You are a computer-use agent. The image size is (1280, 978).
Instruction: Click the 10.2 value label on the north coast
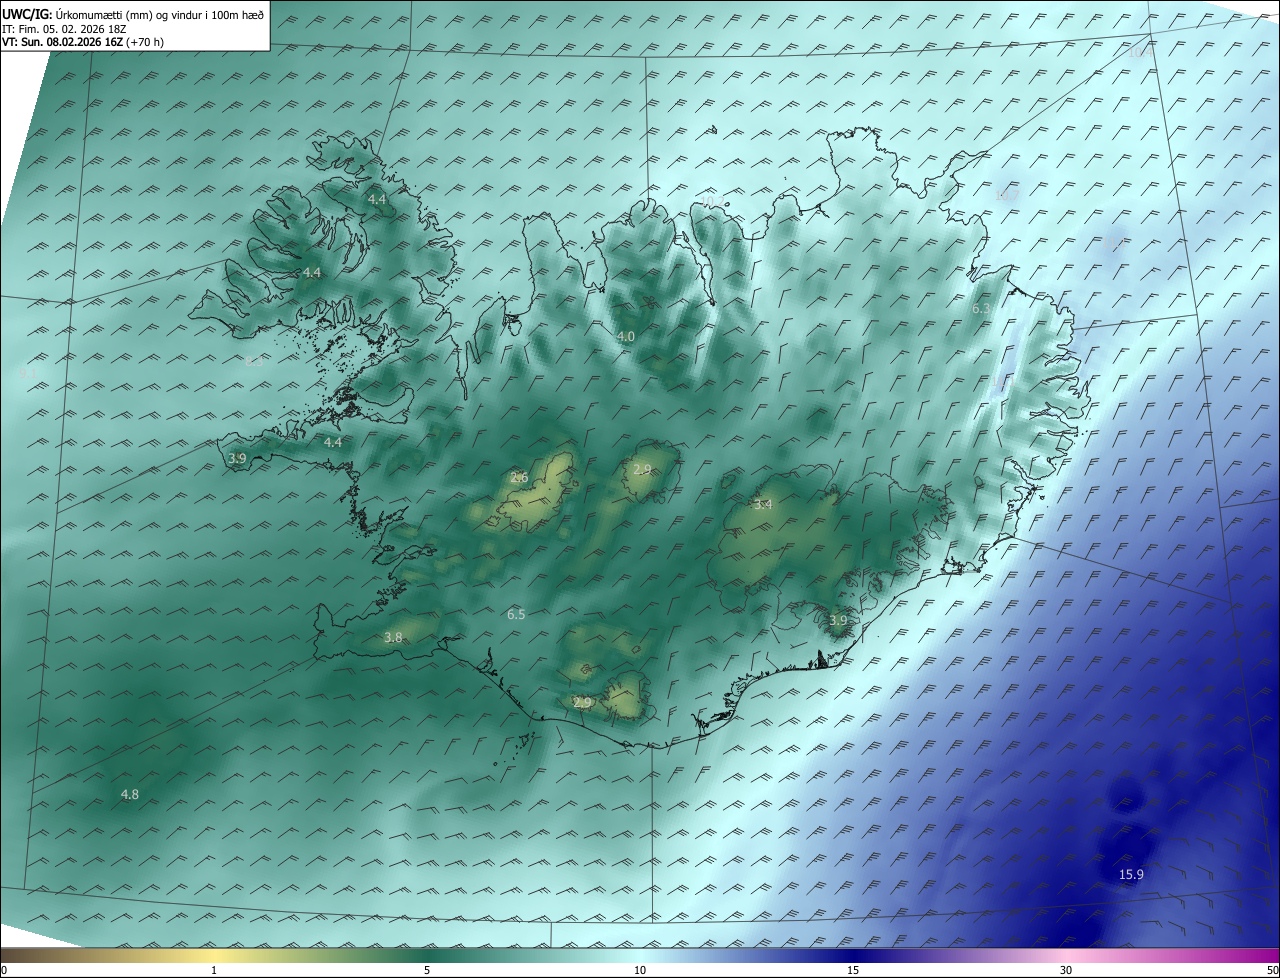[712, 203]
